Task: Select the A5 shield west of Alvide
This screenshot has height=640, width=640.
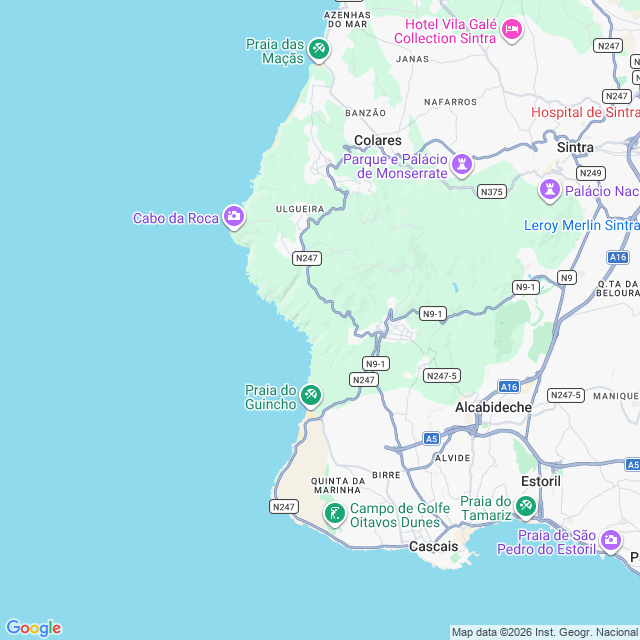Action: 431,439
